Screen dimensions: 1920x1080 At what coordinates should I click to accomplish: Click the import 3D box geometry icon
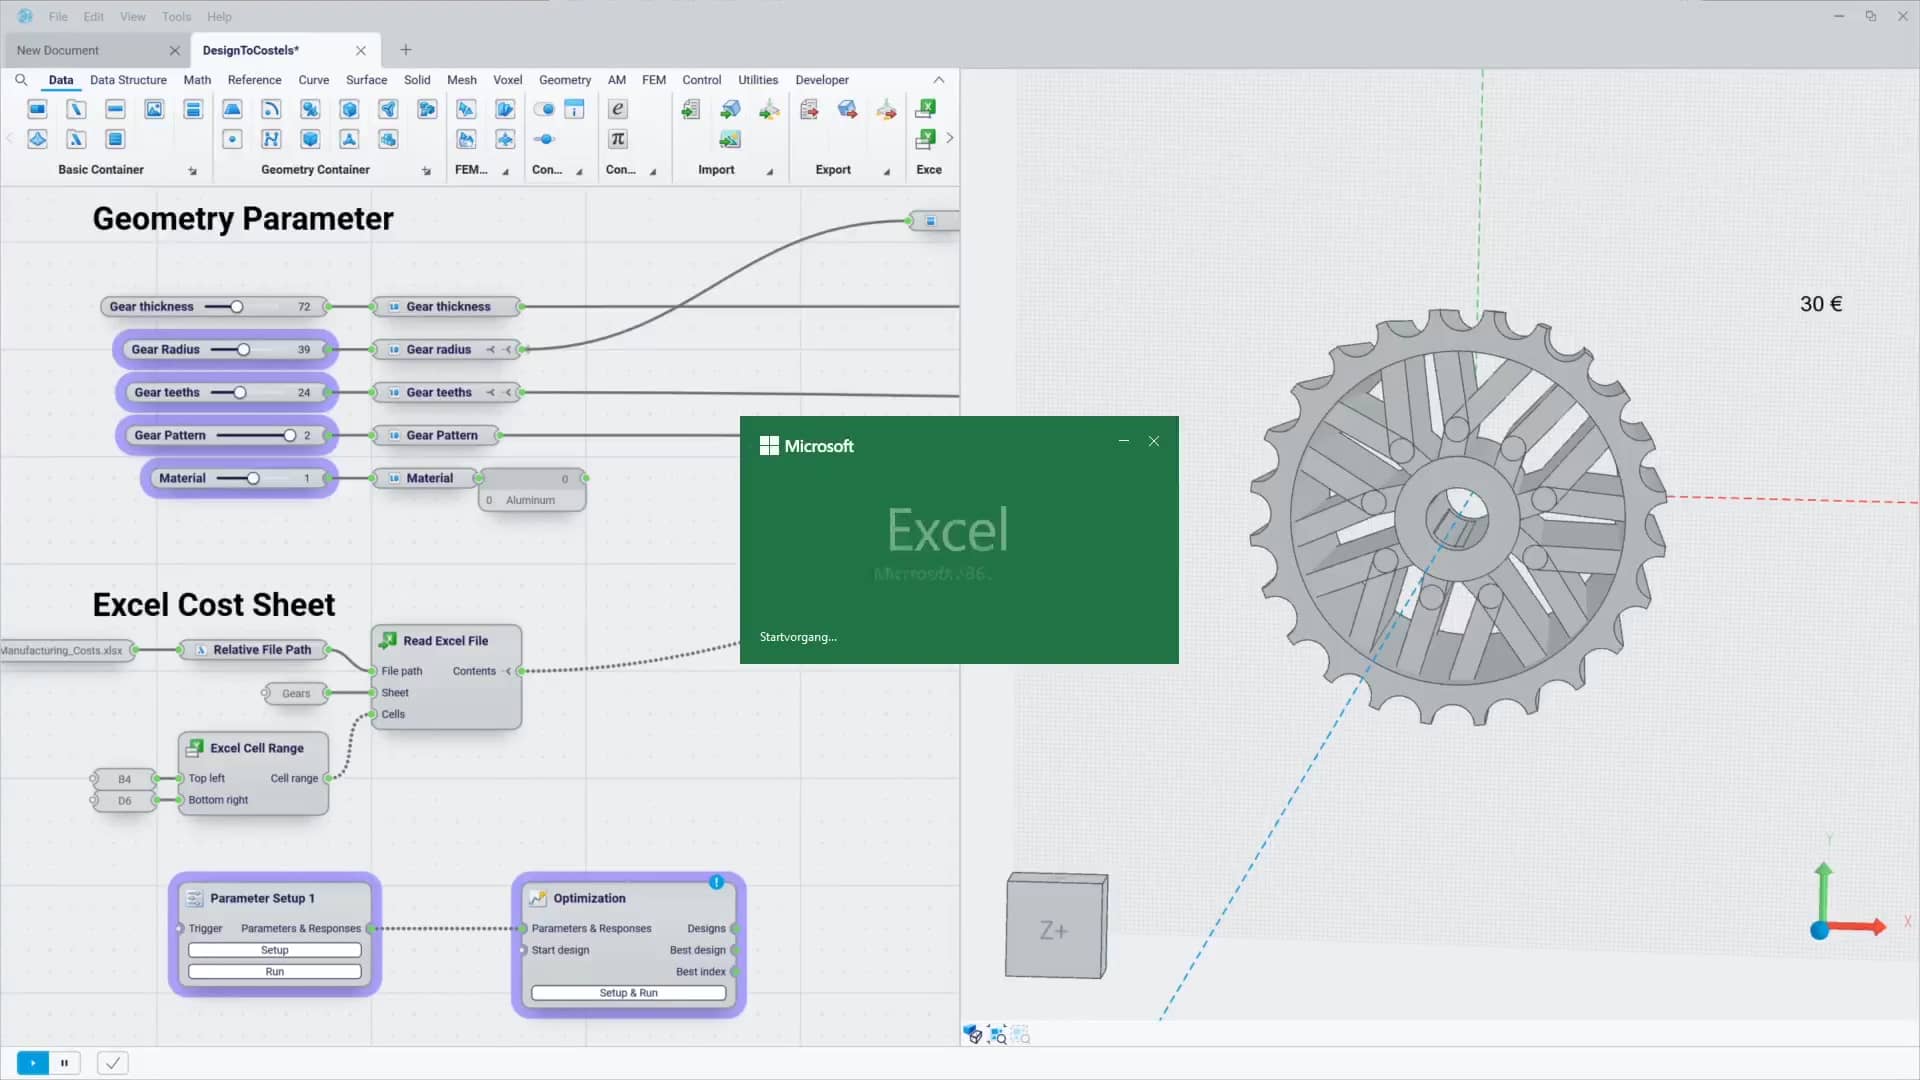click(x=730, y=109)
